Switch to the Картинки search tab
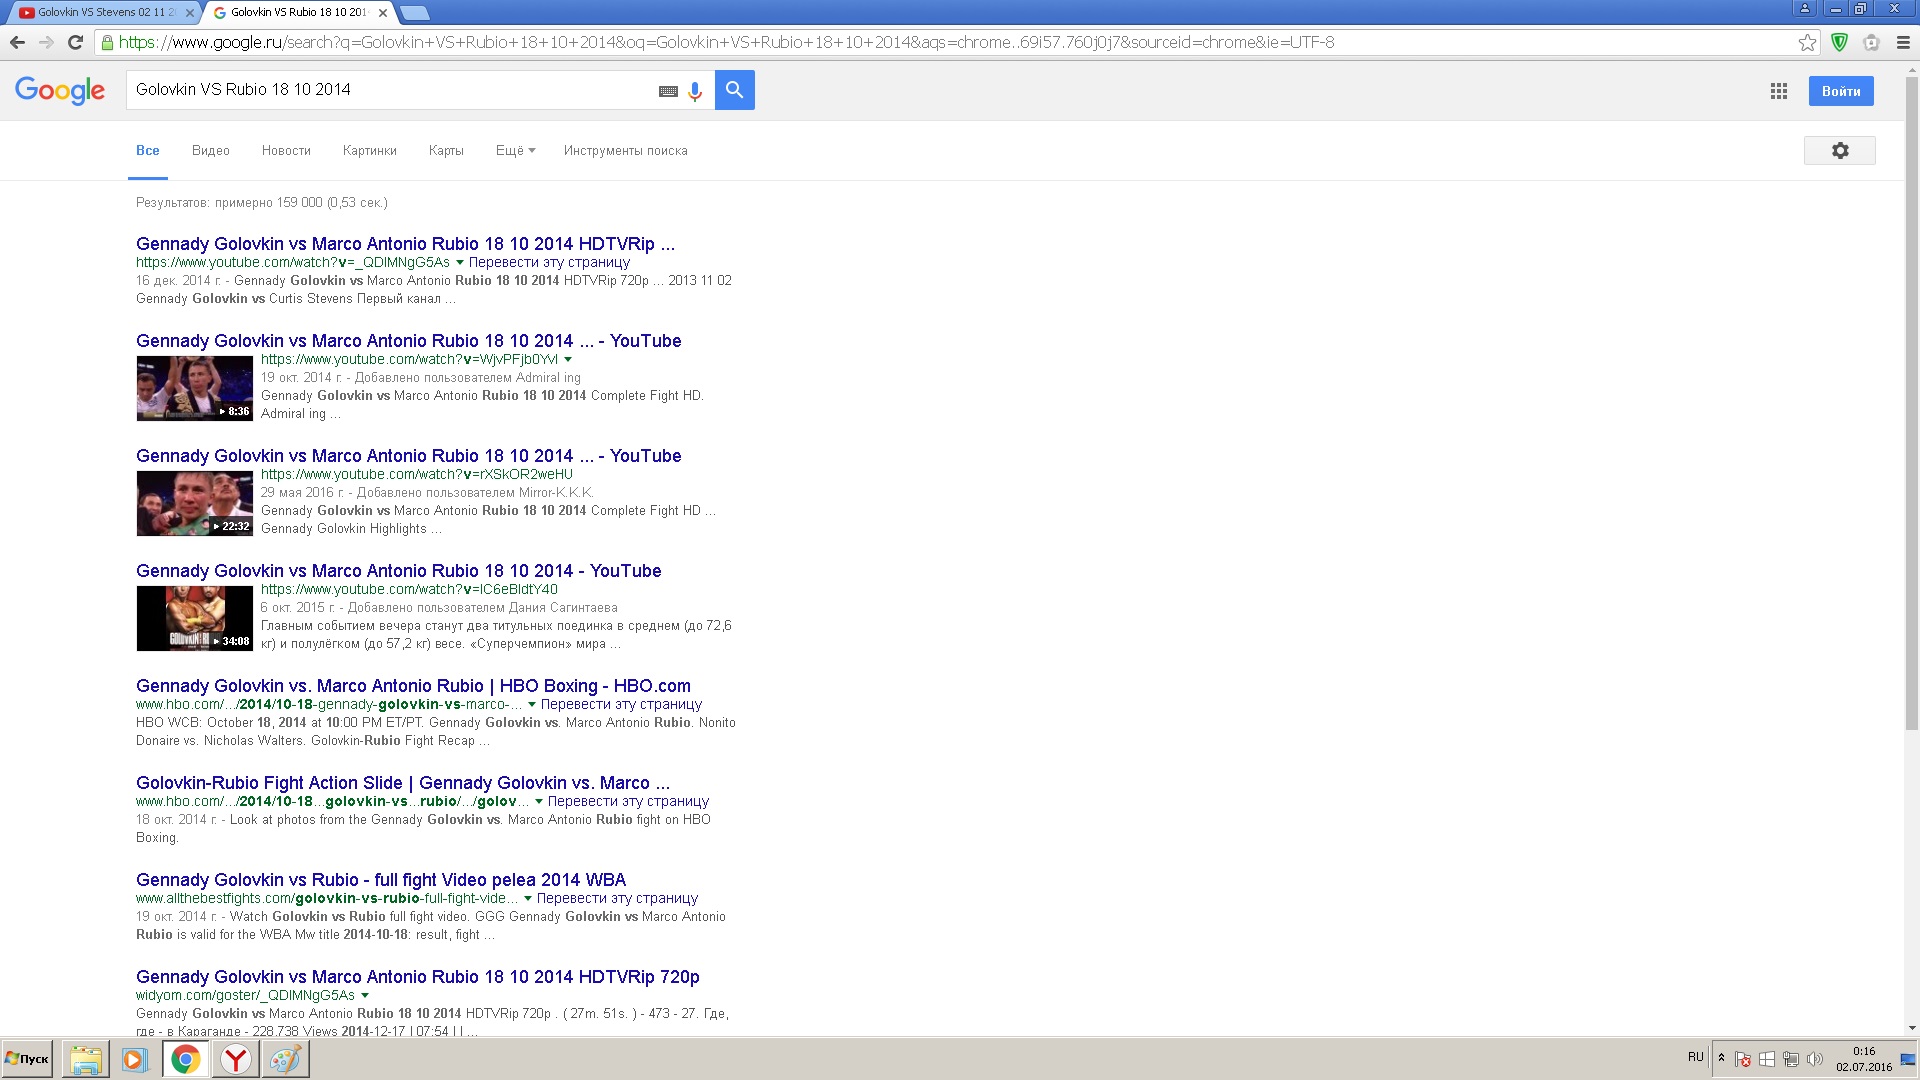This screenshot has width=1920, height=1080. (370, 151)
